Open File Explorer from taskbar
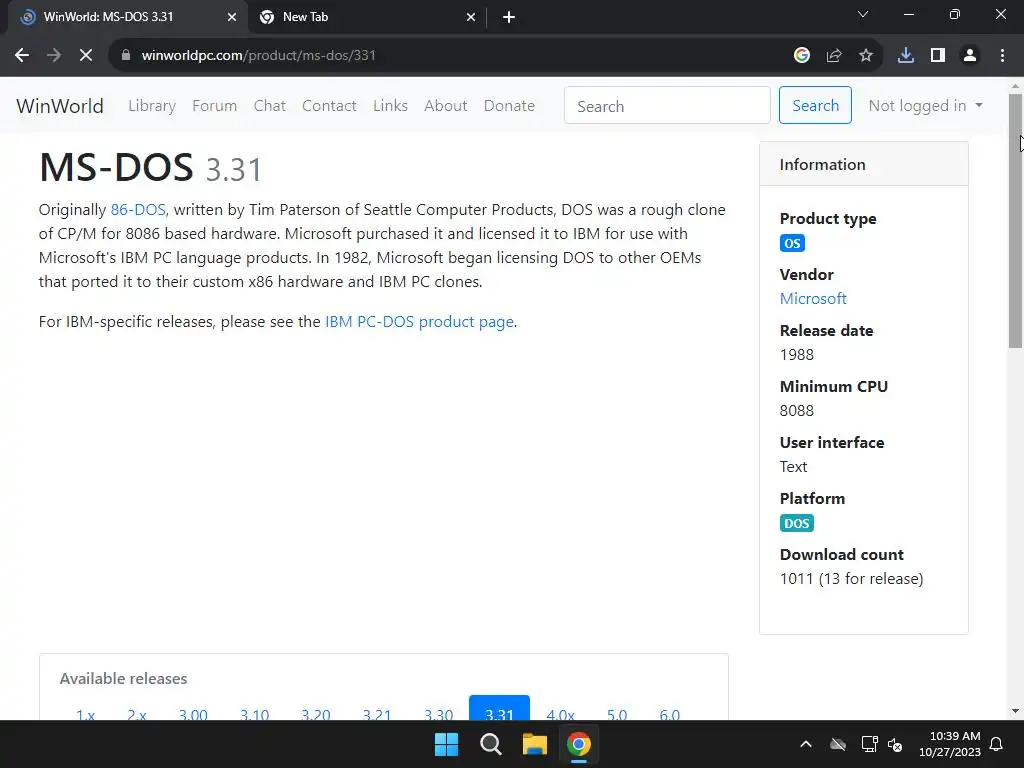 pos(534,744)
